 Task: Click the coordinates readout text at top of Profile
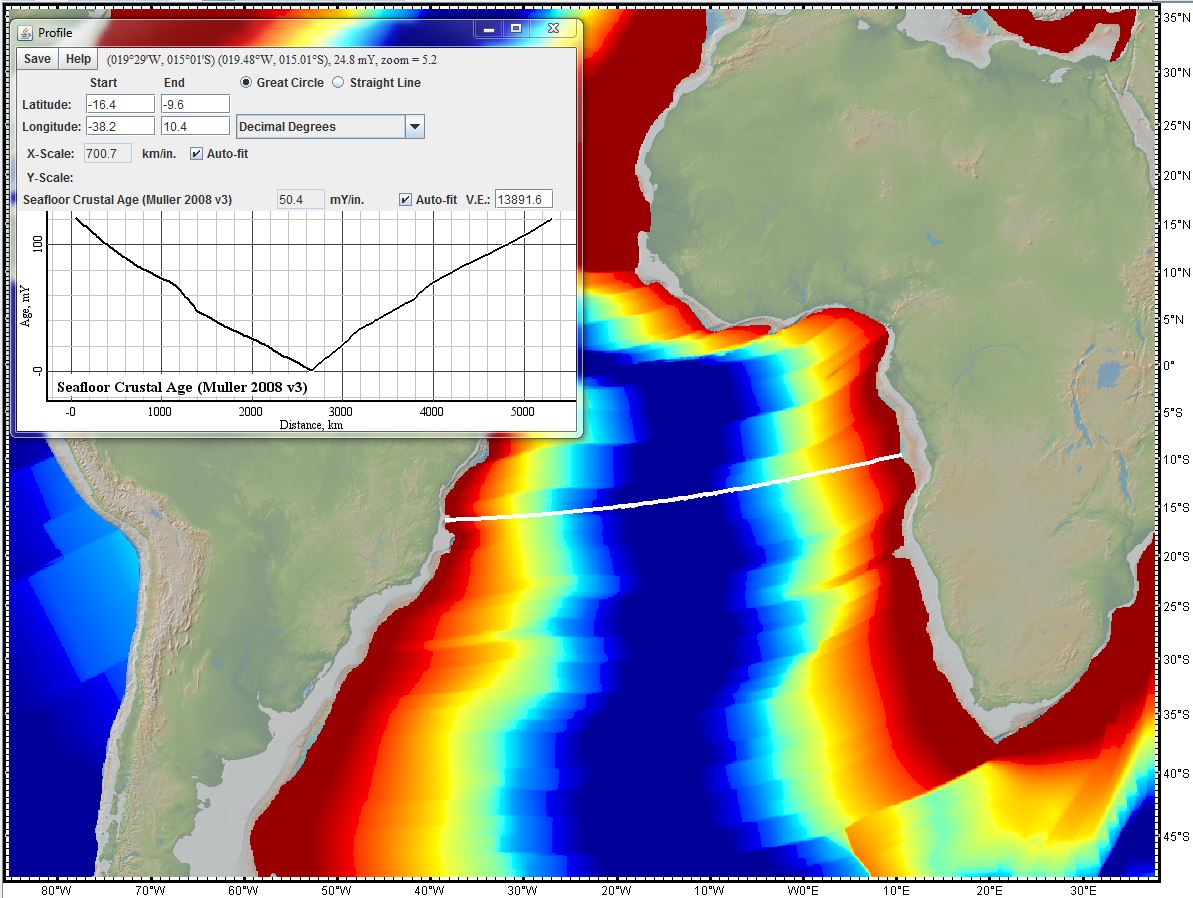(x=272, y=59)
